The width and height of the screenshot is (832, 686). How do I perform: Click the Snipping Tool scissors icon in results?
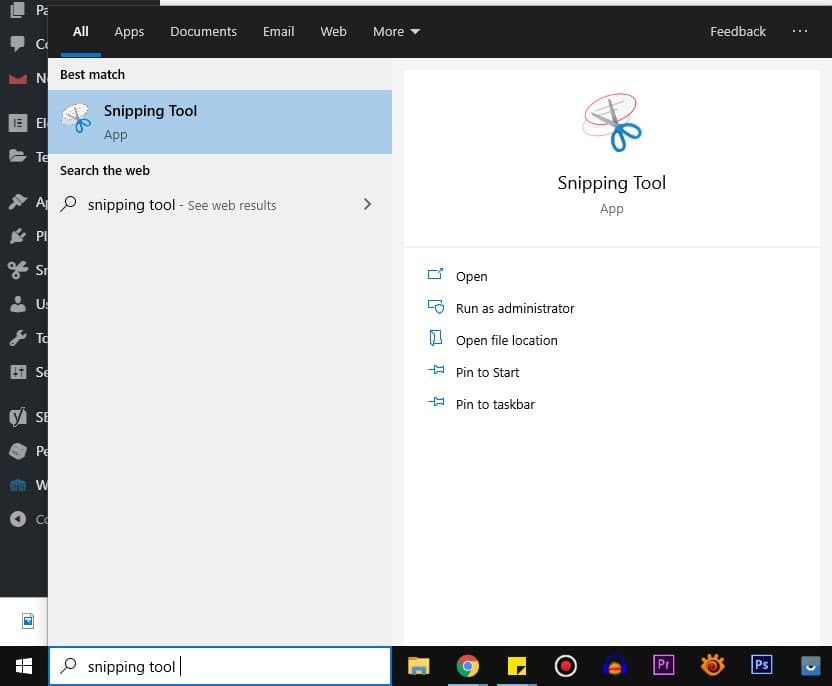click(x=76, y=118)
